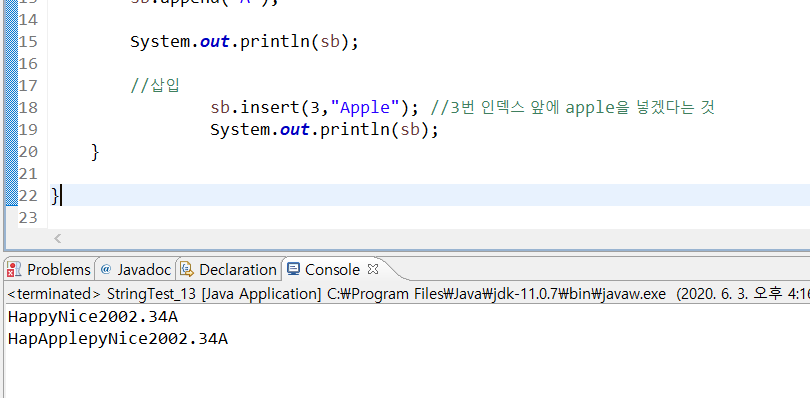
Task: Click the editor's scroll-left arrow
Action: (x=57, y=238)
